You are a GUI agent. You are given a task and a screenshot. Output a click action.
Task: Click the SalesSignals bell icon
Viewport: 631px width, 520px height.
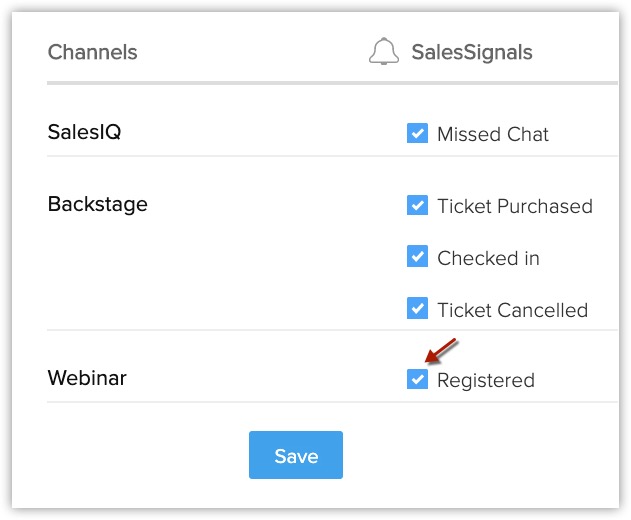tap(384, 52)
